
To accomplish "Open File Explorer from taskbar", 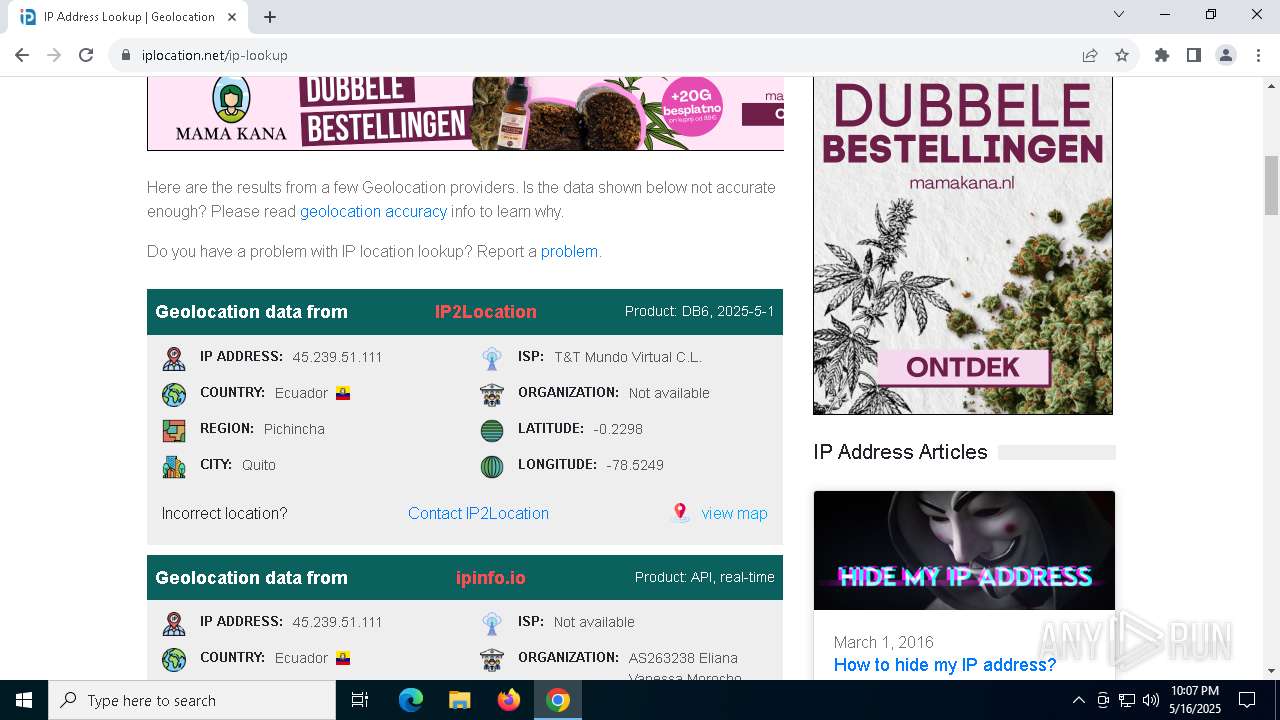I will point(459,700).
